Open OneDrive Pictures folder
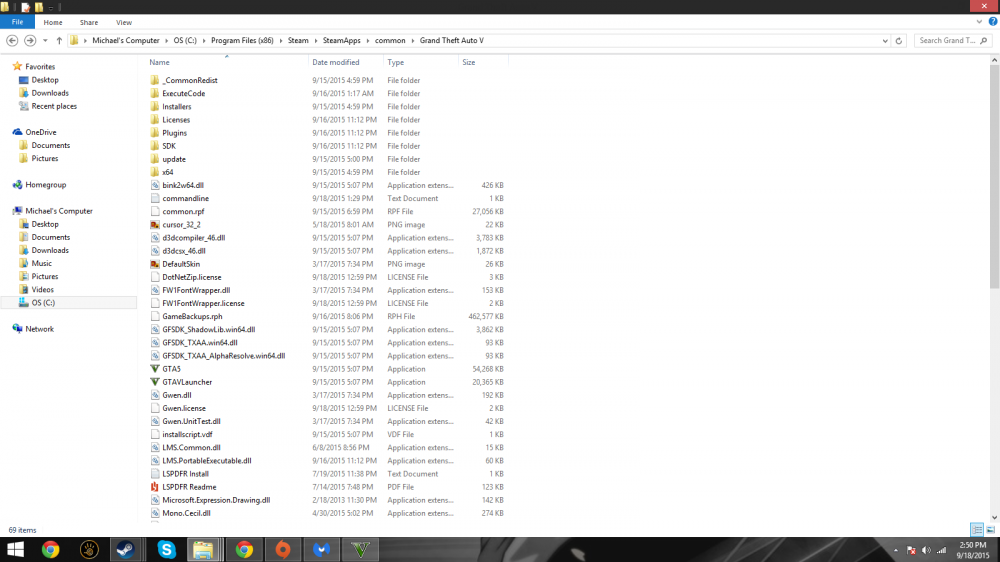 pyautogui.click(x=45, y=158)
